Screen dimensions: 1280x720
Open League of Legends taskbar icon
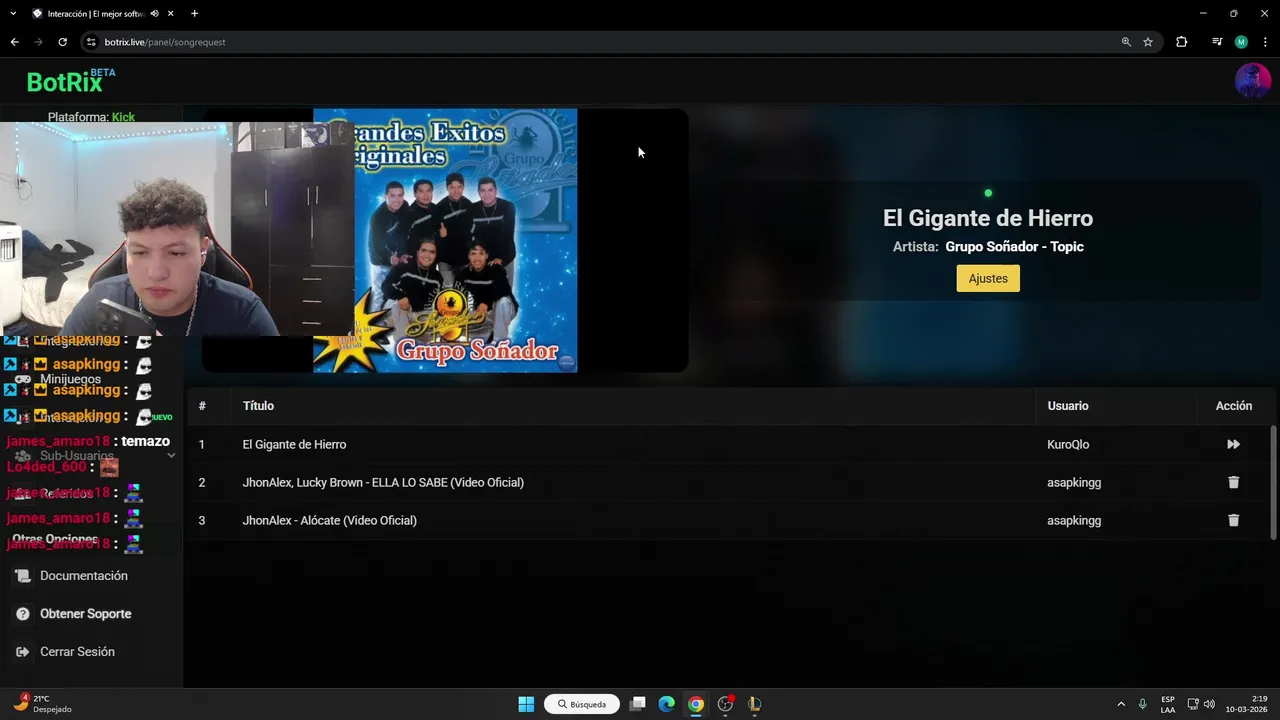click(x=755, y=704)
